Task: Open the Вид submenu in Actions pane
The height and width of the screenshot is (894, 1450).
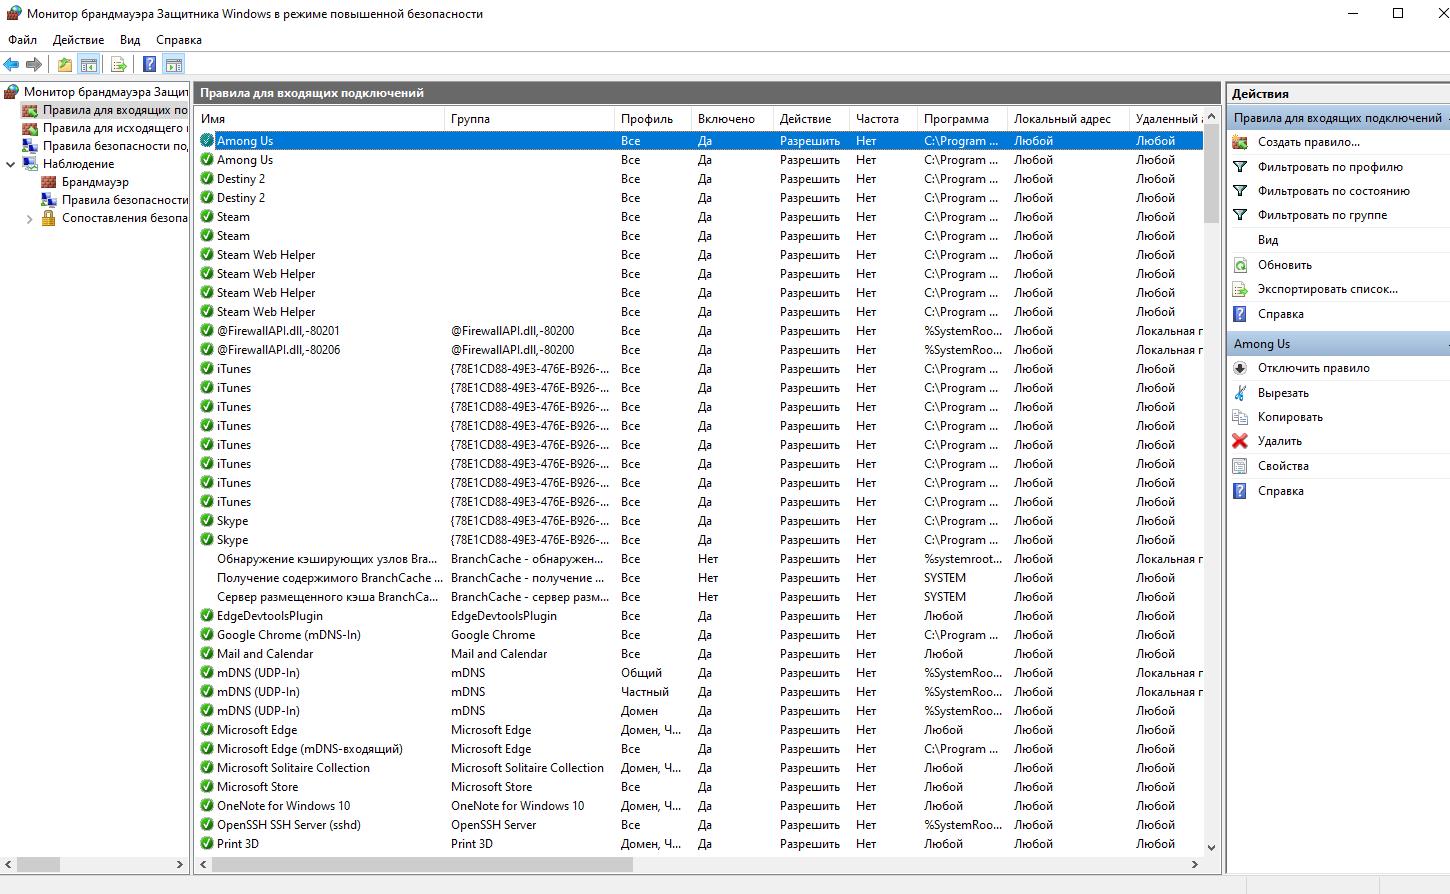Action: pyautogui.click(x=1268, y=240)
